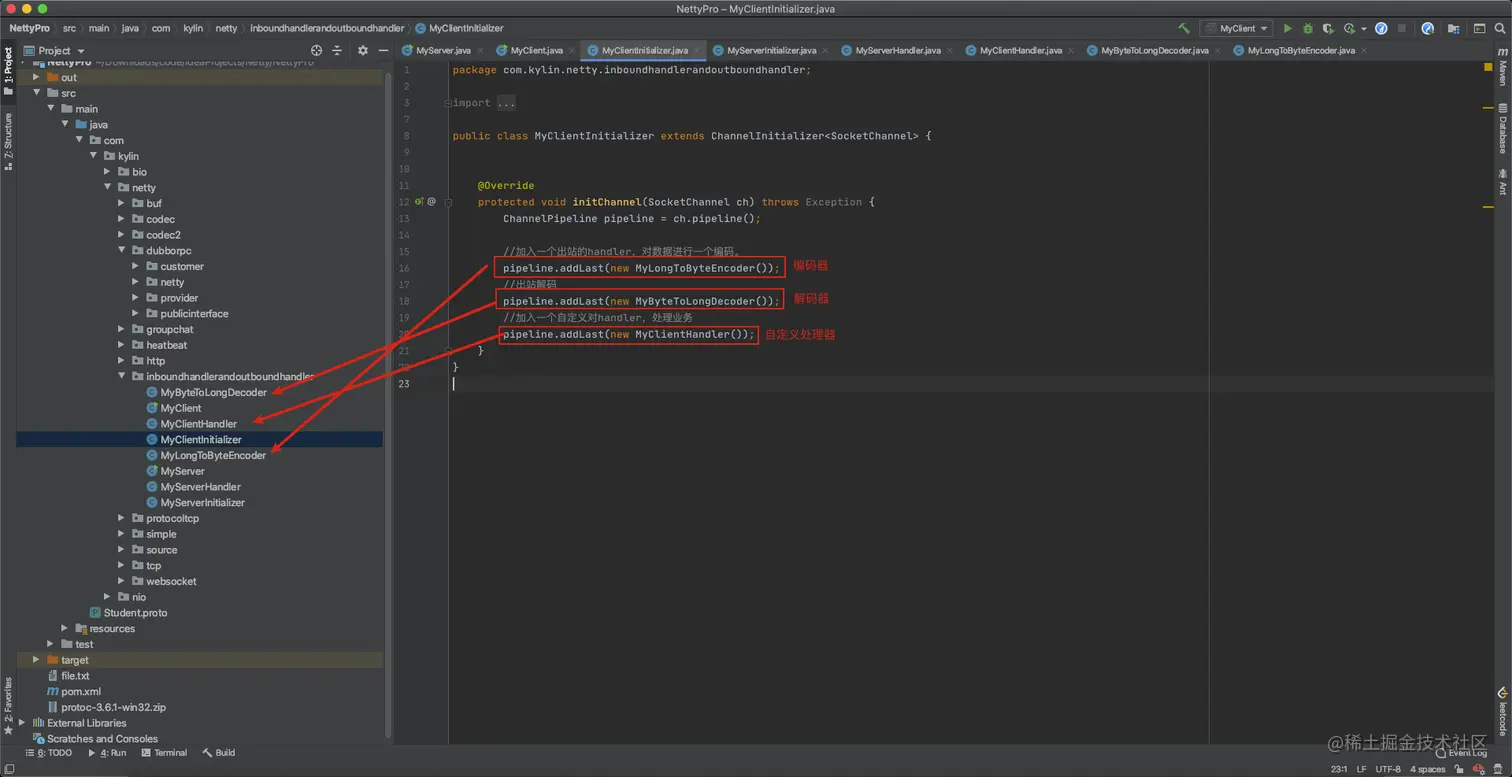Toggle the Favorites tool window
The image size is (1512, 777).
coord(8,705)
